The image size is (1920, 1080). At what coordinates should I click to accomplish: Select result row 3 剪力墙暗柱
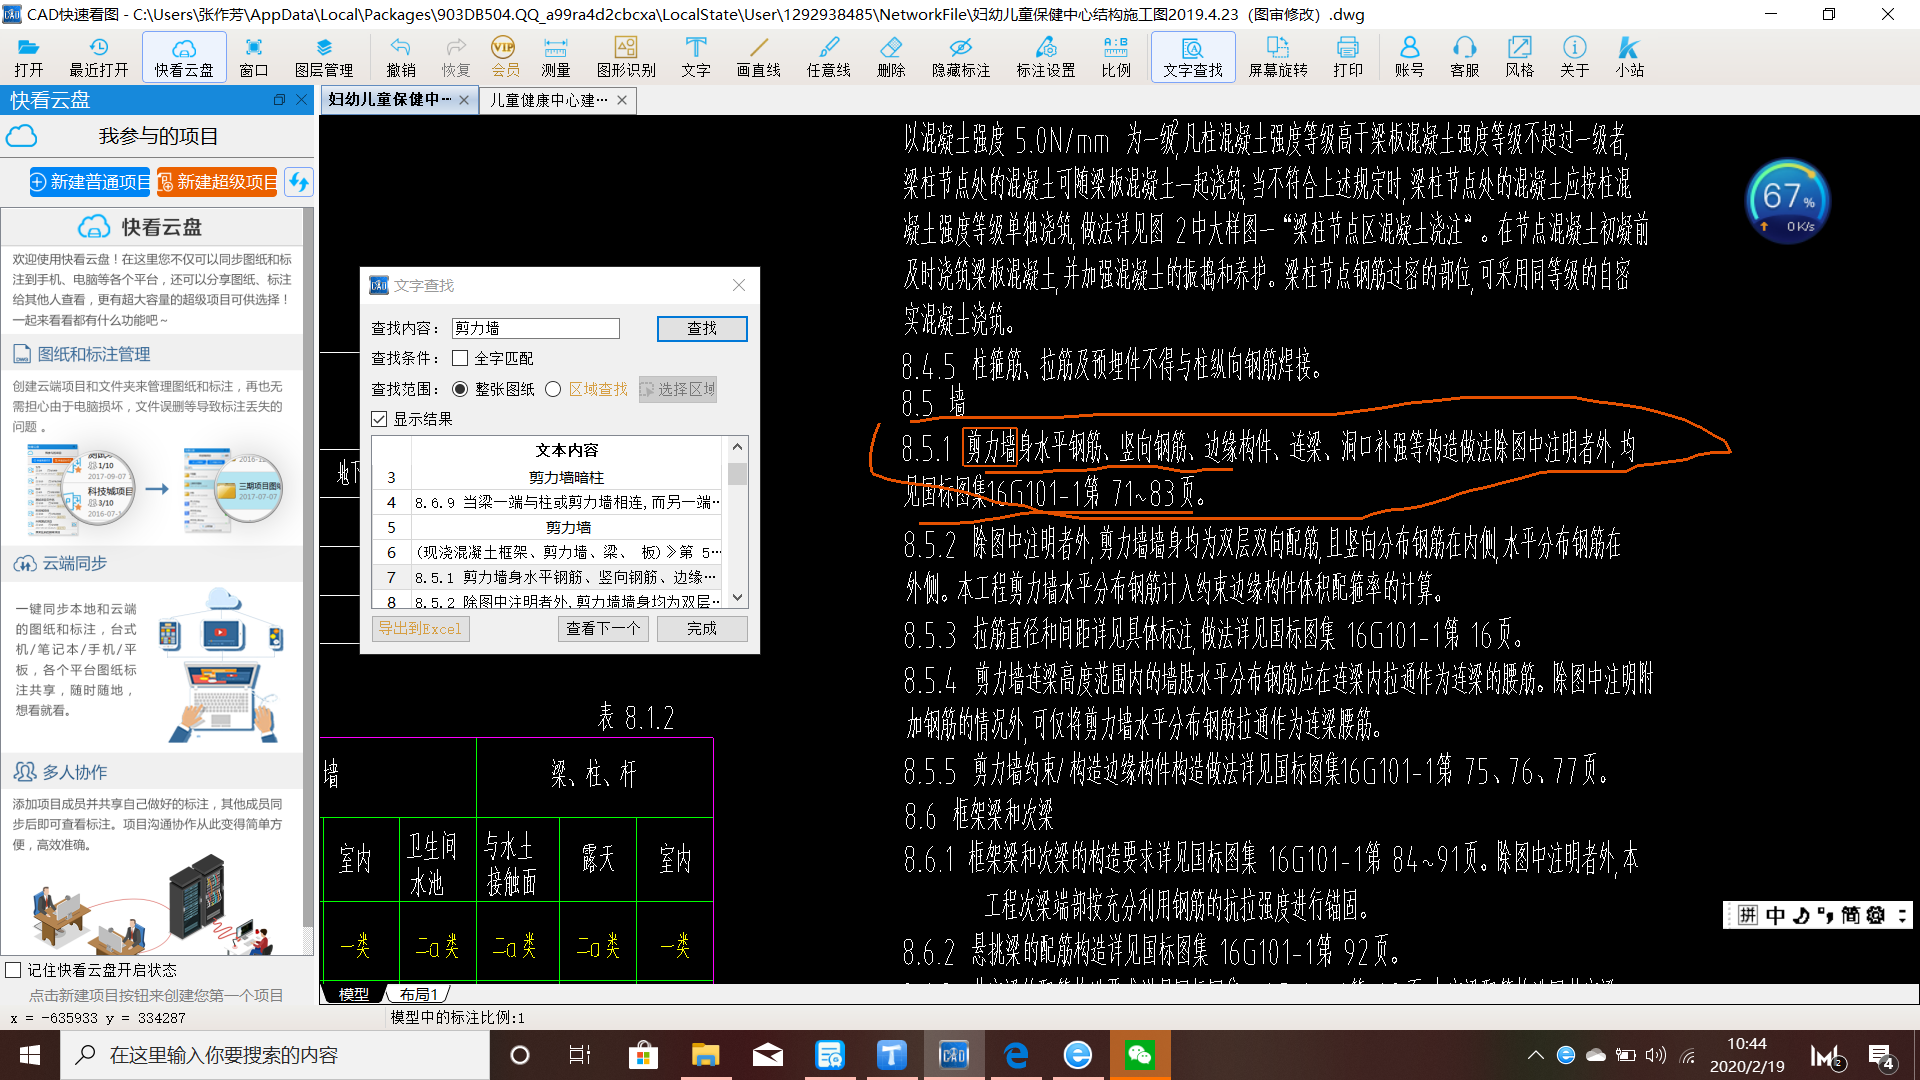(x=547, y=477)
